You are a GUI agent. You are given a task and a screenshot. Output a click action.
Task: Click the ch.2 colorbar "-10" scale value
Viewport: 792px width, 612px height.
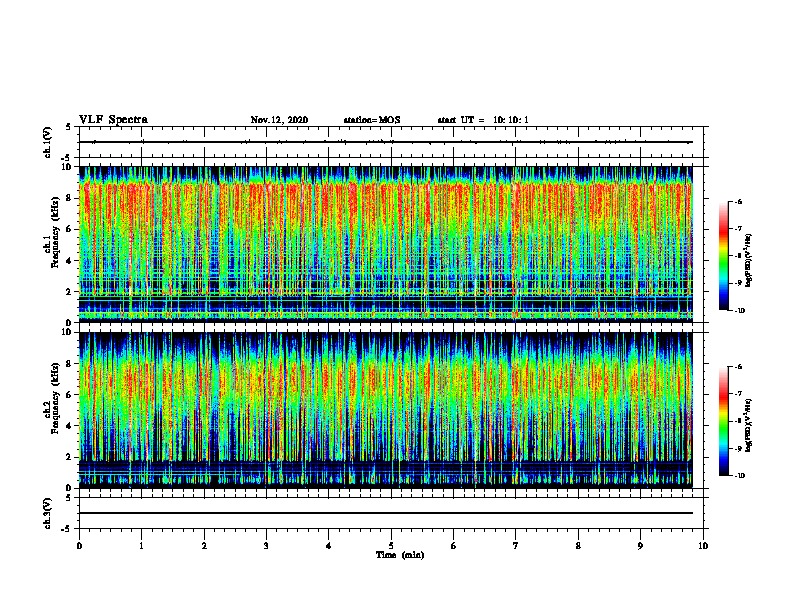click(x=739, y=476)
